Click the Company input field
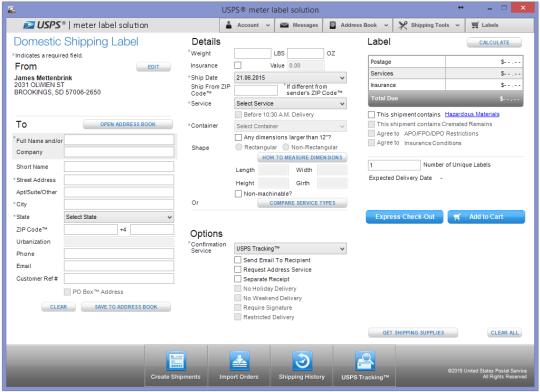 tap(119, 152)
